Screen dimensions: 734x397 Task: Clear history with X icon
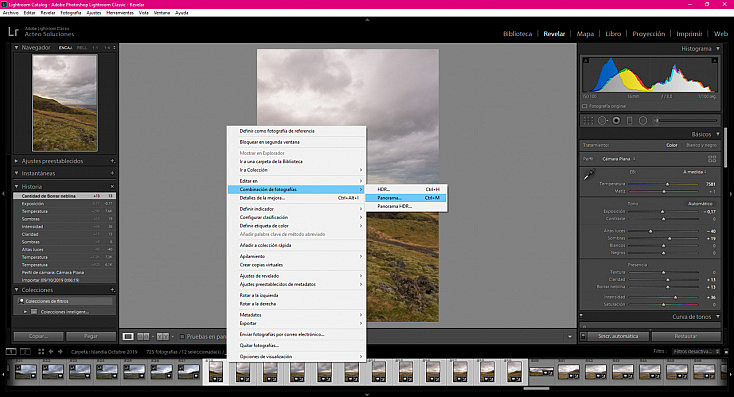[112, 186]
